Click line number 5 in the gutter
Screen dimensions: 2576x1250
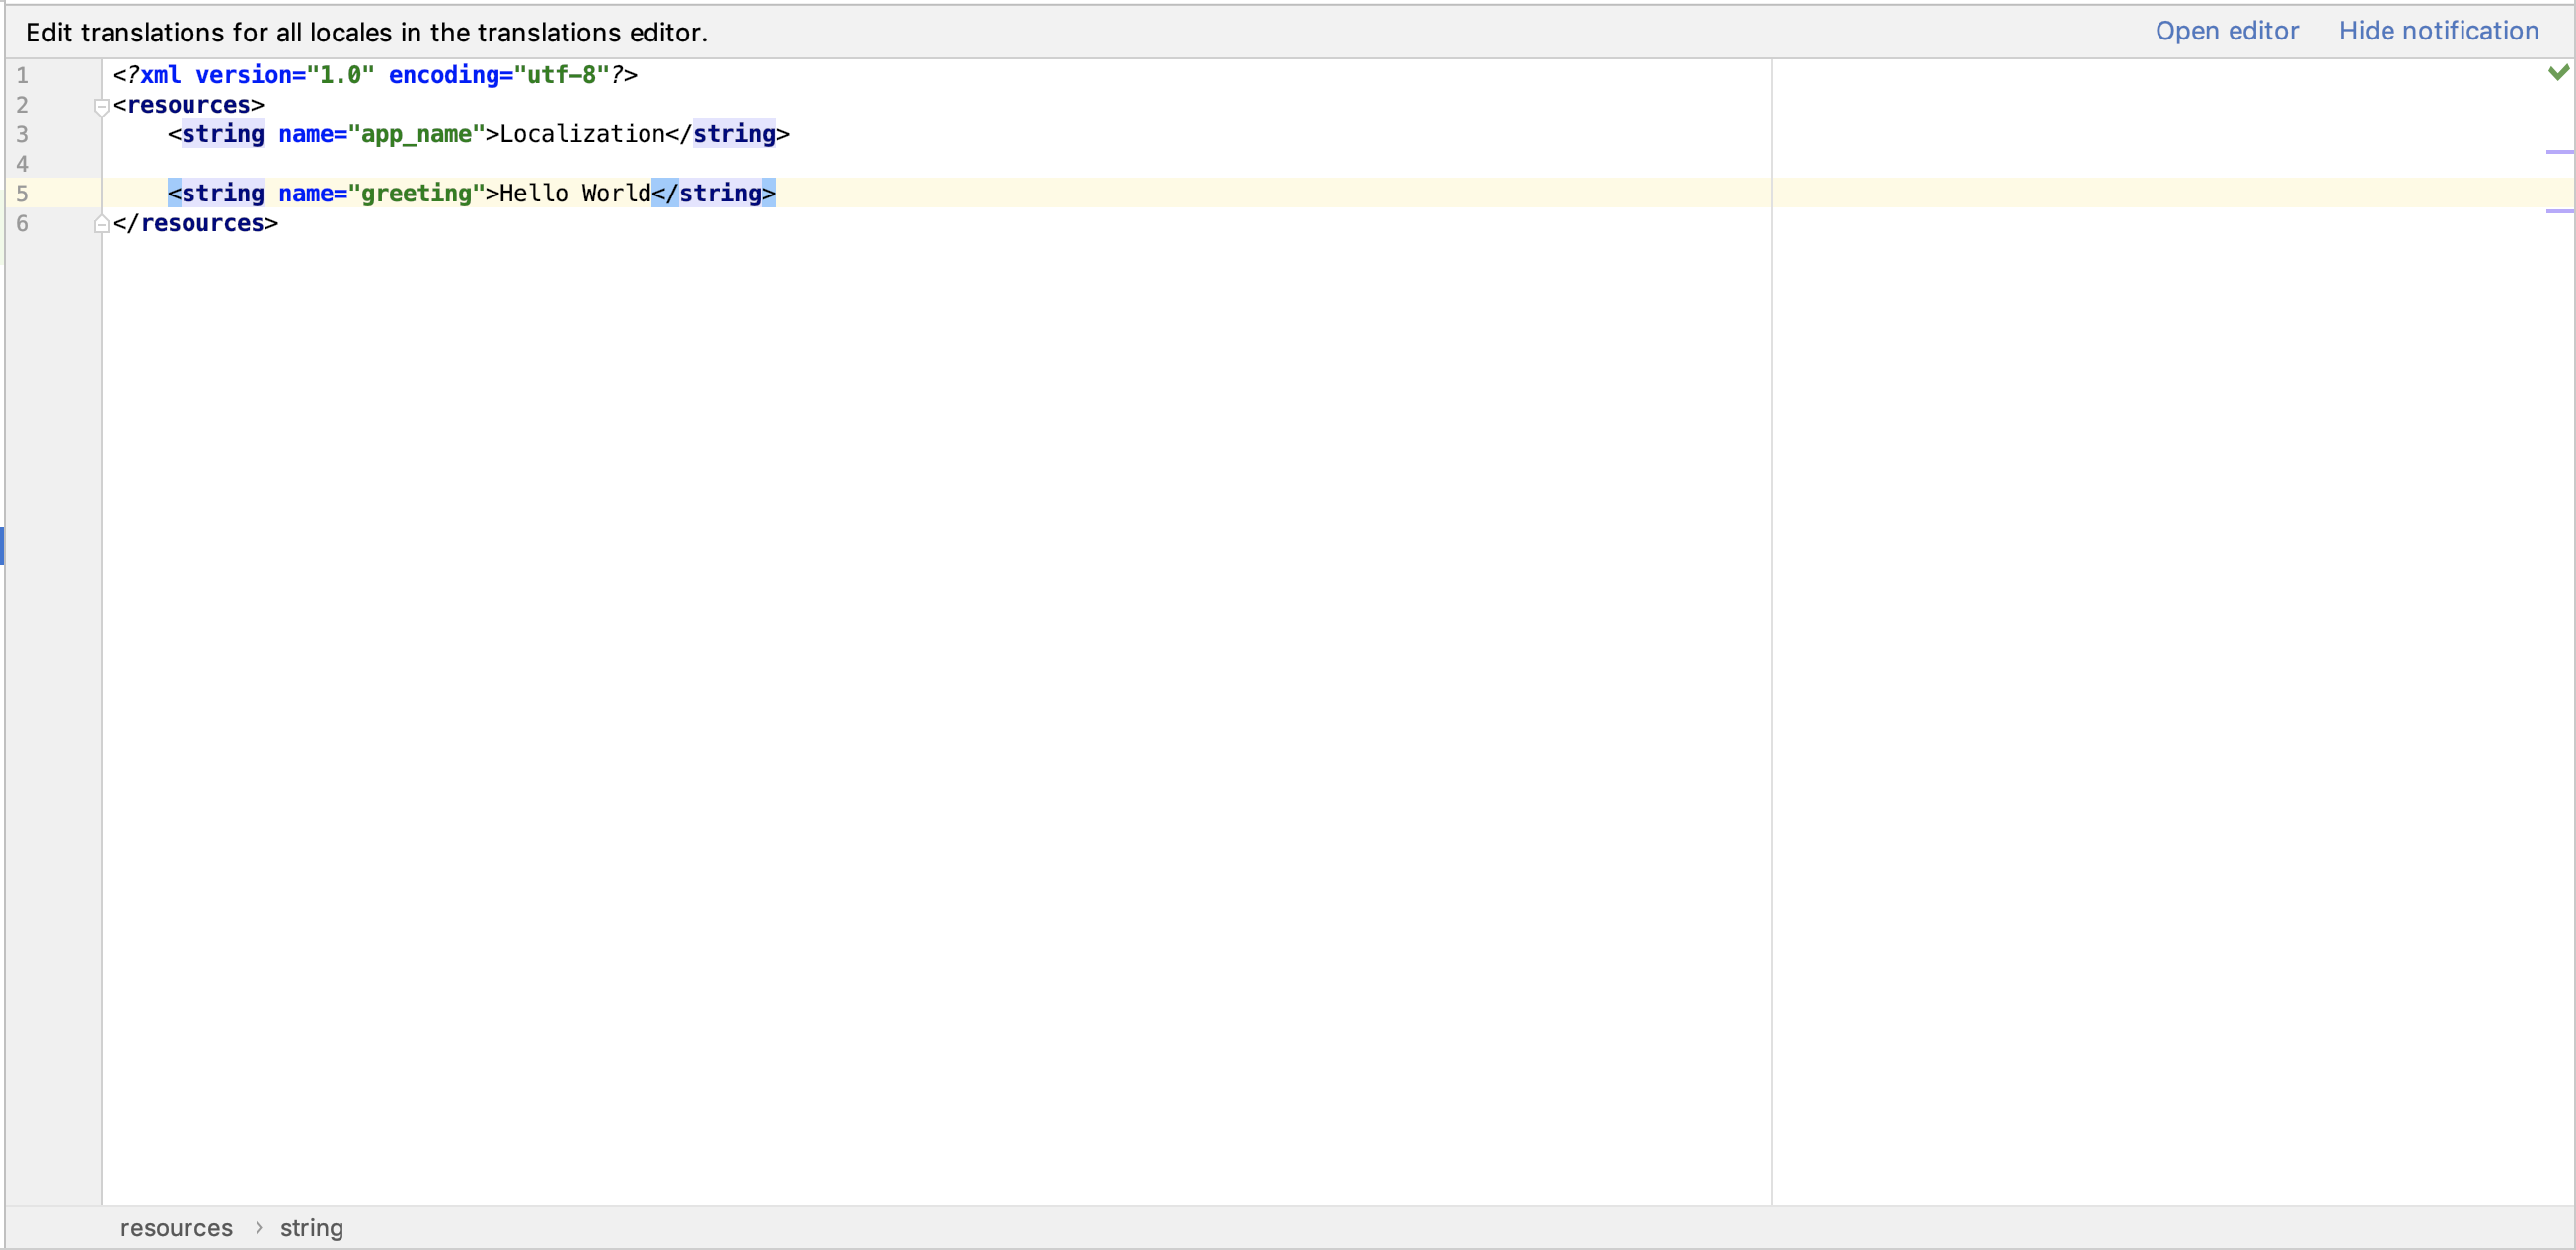click(x=22, y=193)
